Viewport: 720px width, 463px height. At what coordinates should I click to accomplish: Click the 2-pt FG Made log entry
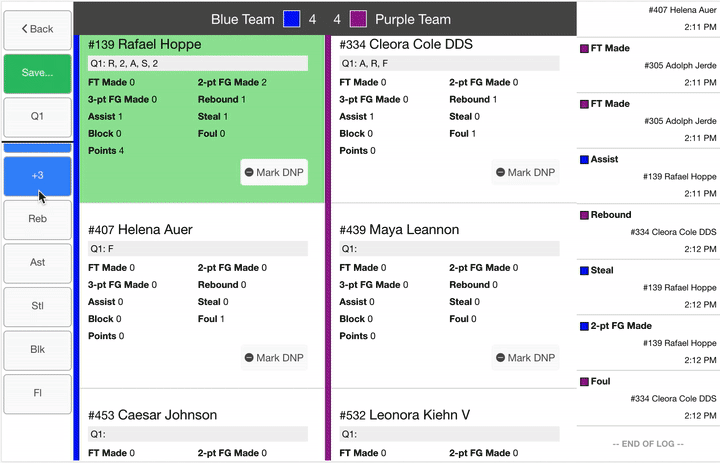click(648, 343)
